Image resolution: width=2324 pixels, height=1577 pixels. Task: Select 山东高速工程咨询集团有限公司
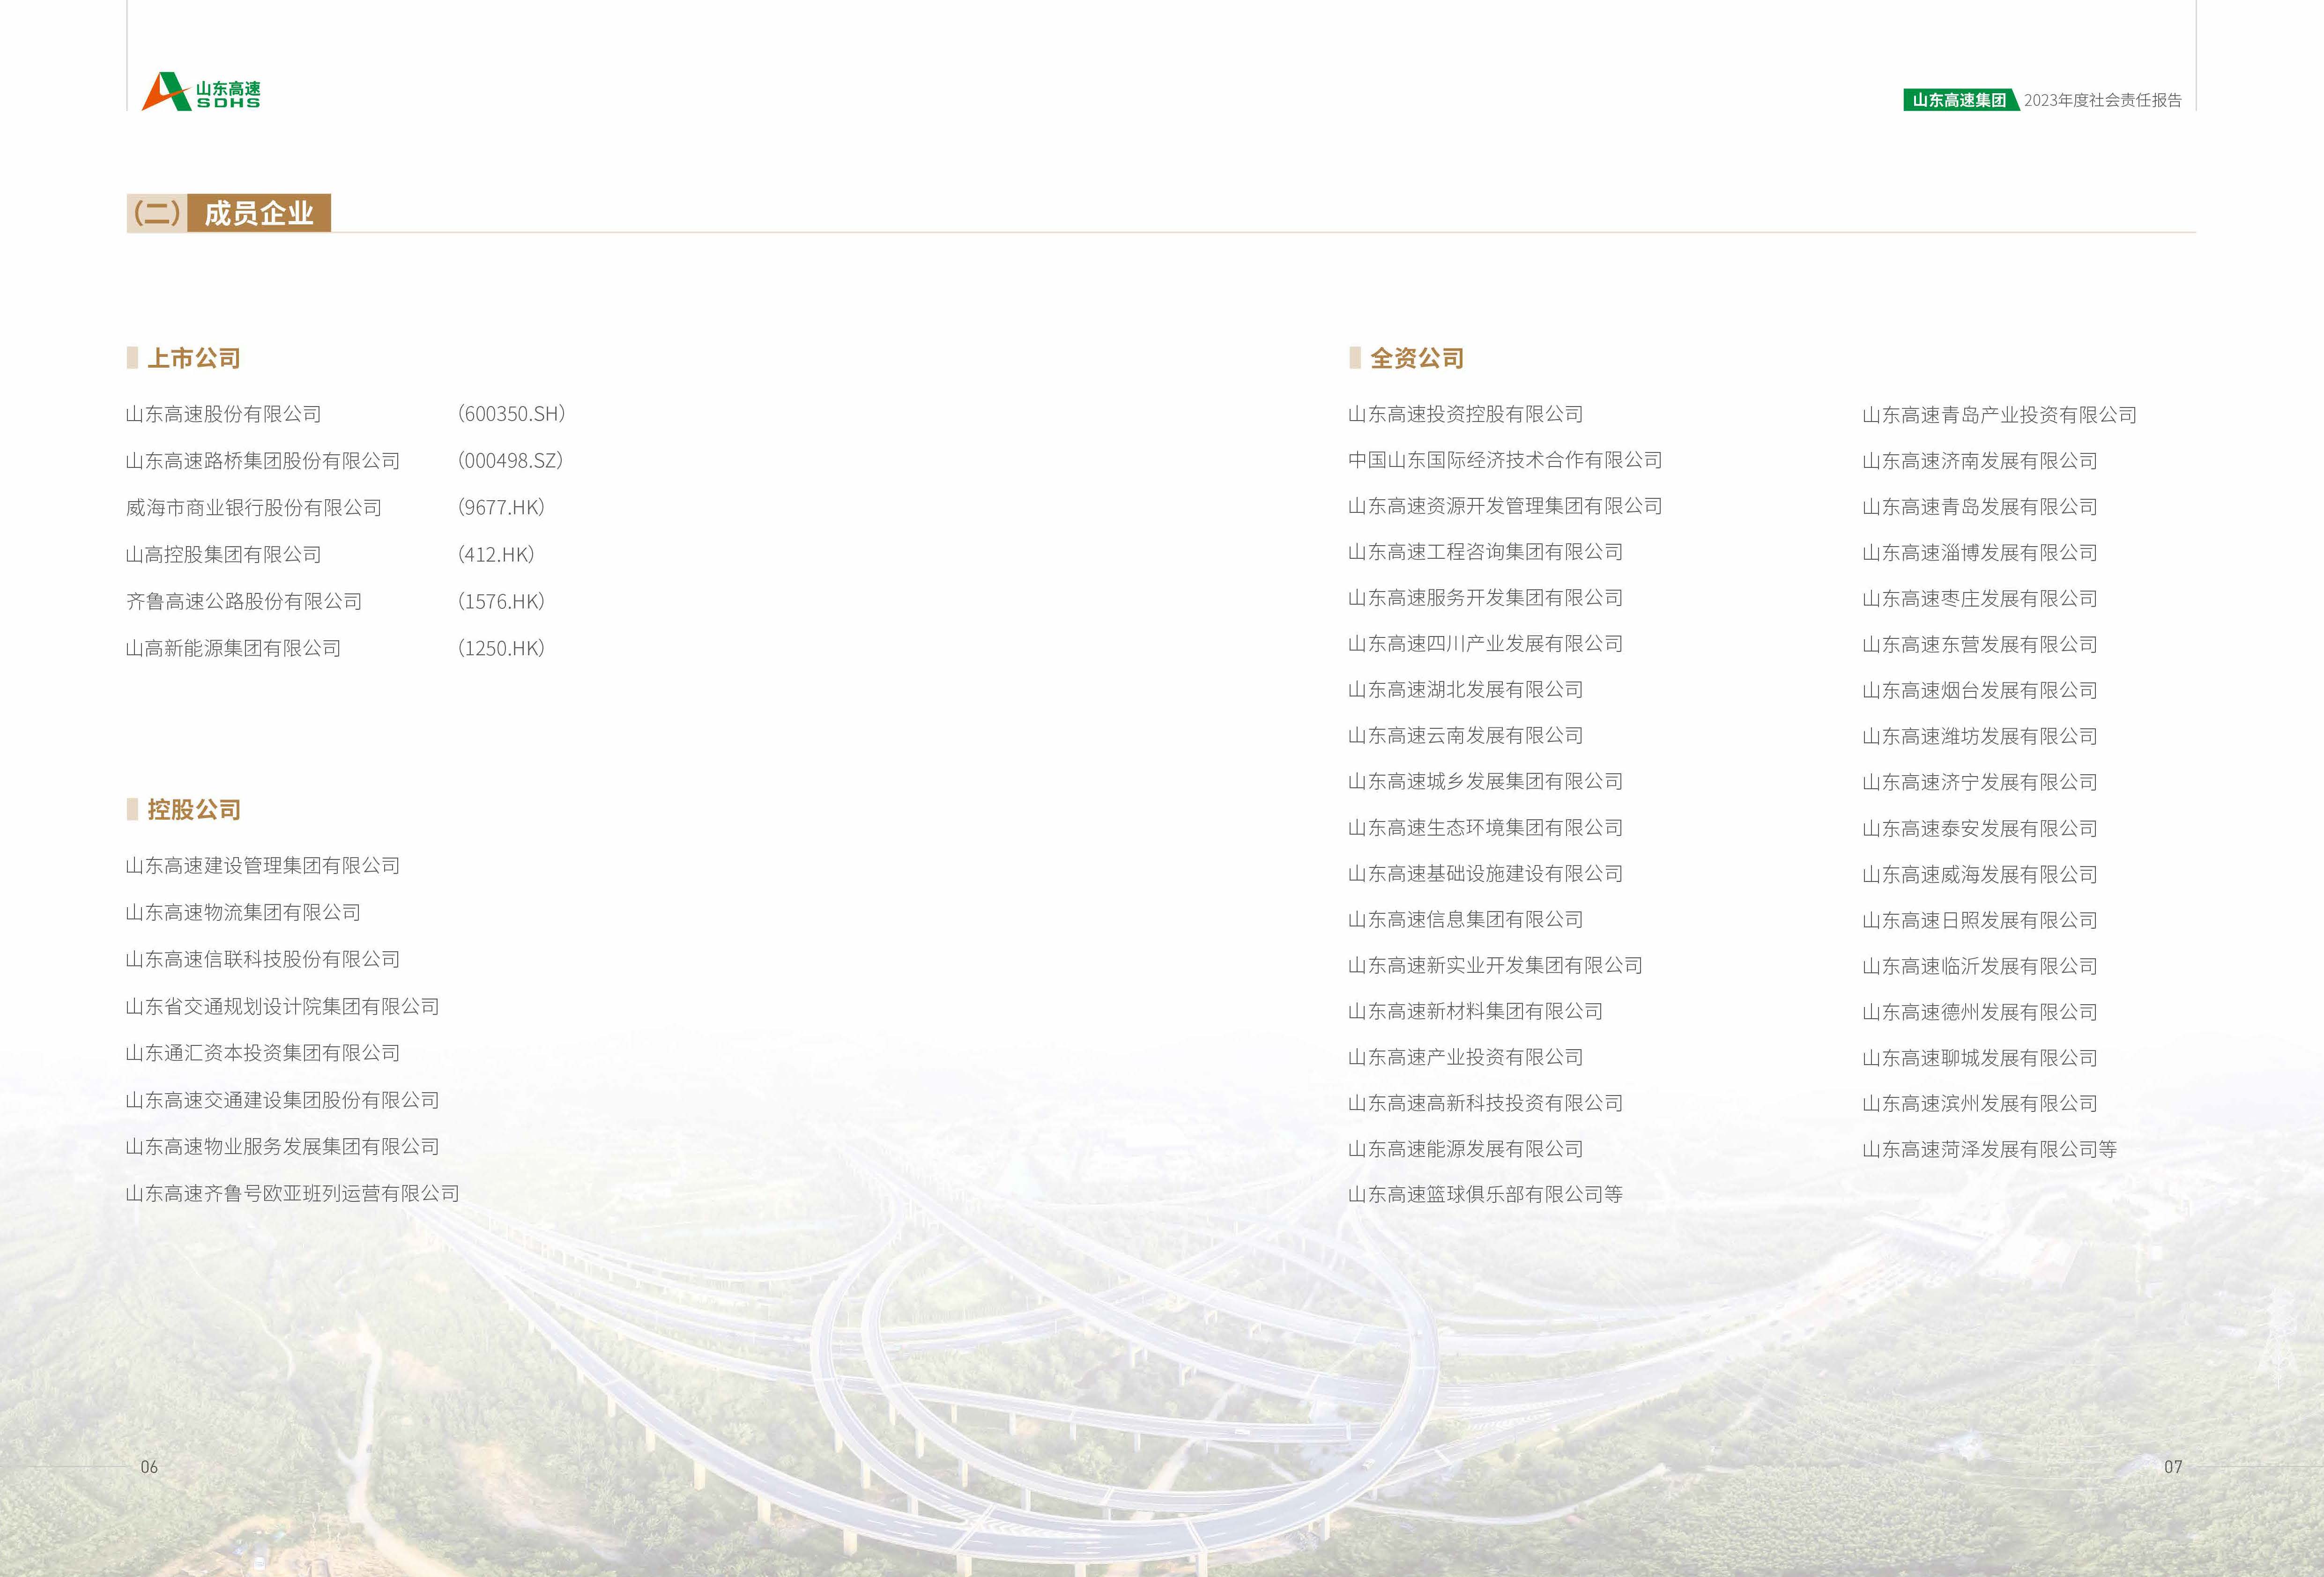click(x=1485, y=552)
